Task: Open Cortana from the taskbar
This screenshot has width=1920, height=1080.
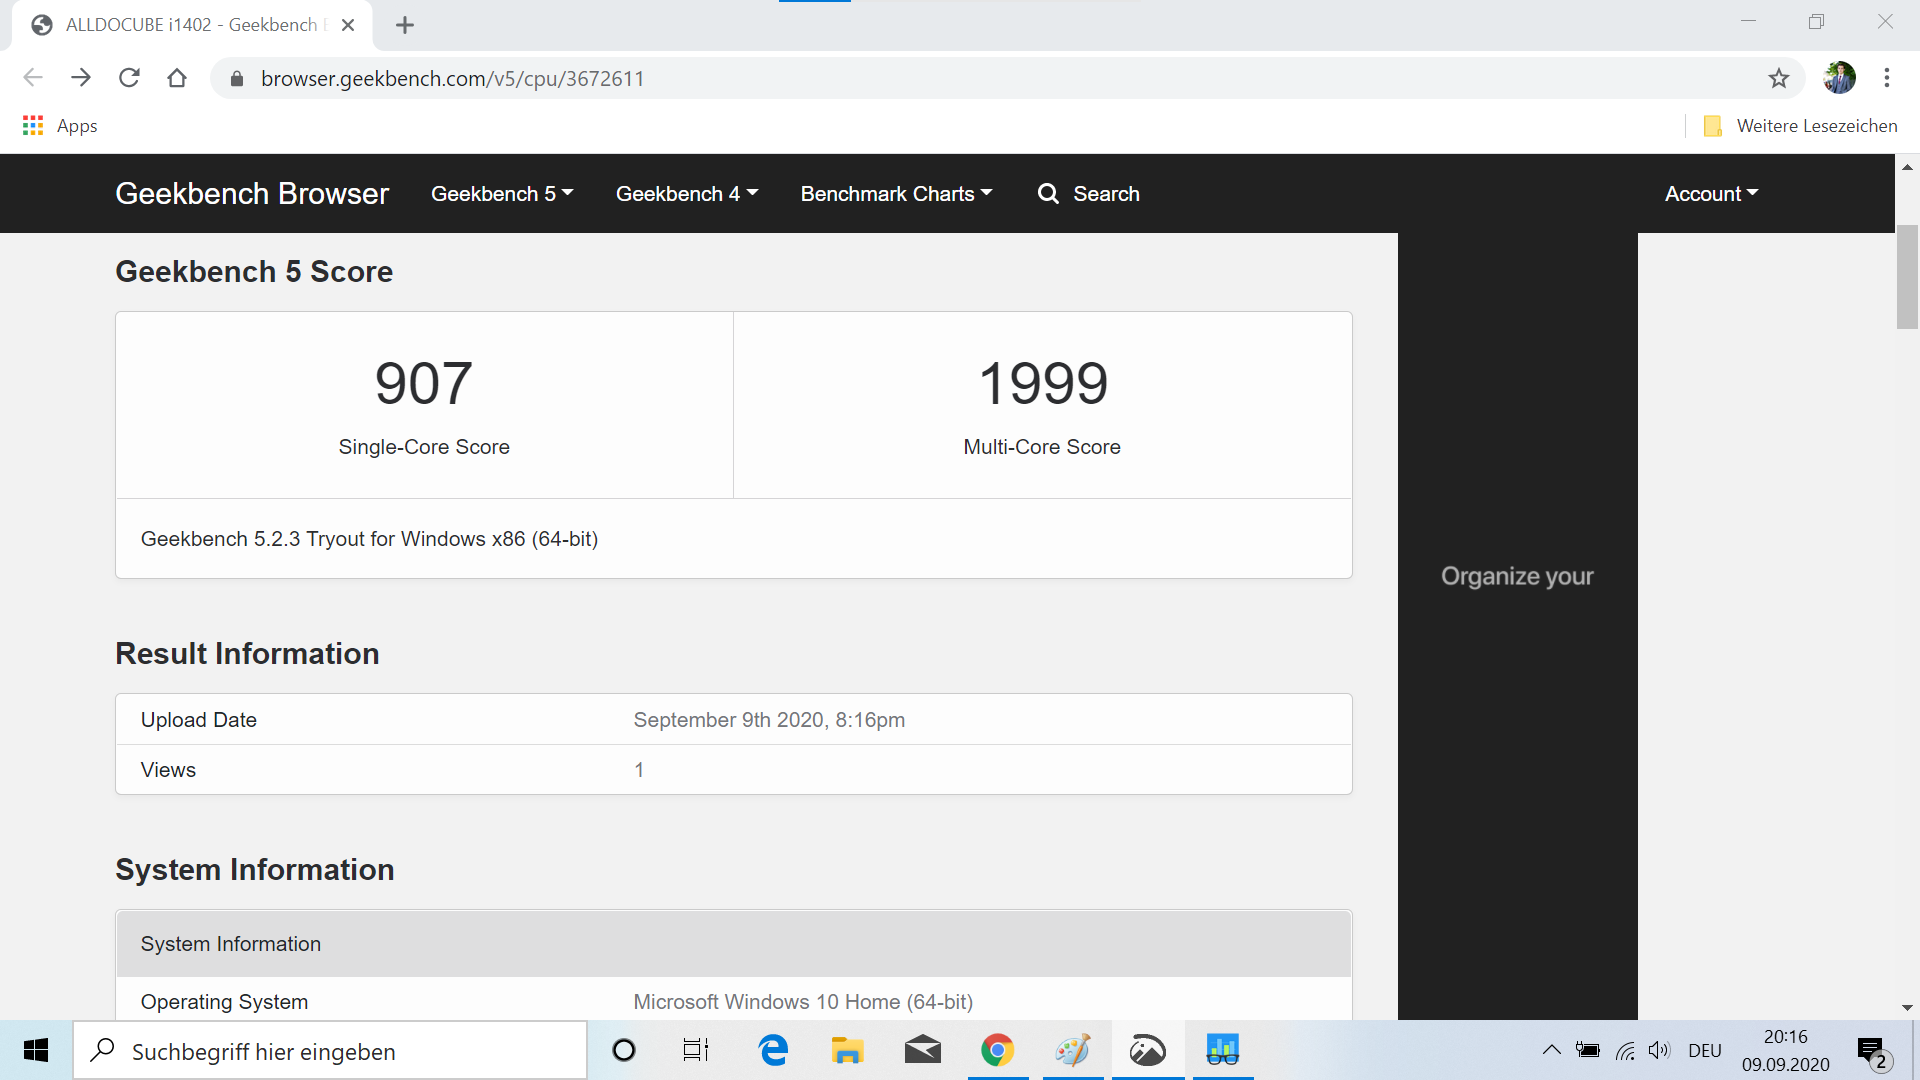Action: (x=624, y=1050)
